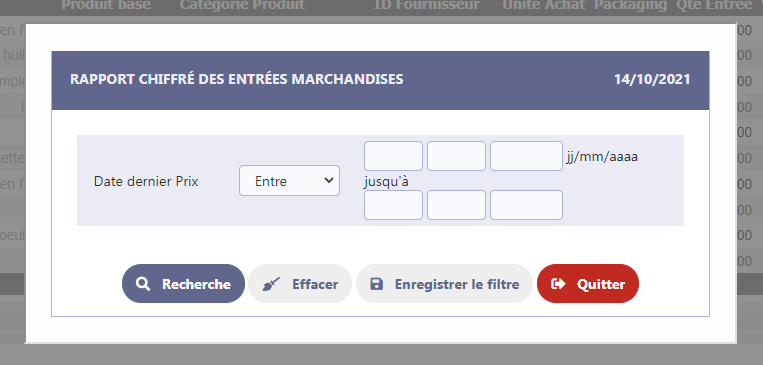This screenshot has height=365, width=763.
Task: Click the Rapport chiffré des entrées marchandises title
Action: [x=236, y=79]
